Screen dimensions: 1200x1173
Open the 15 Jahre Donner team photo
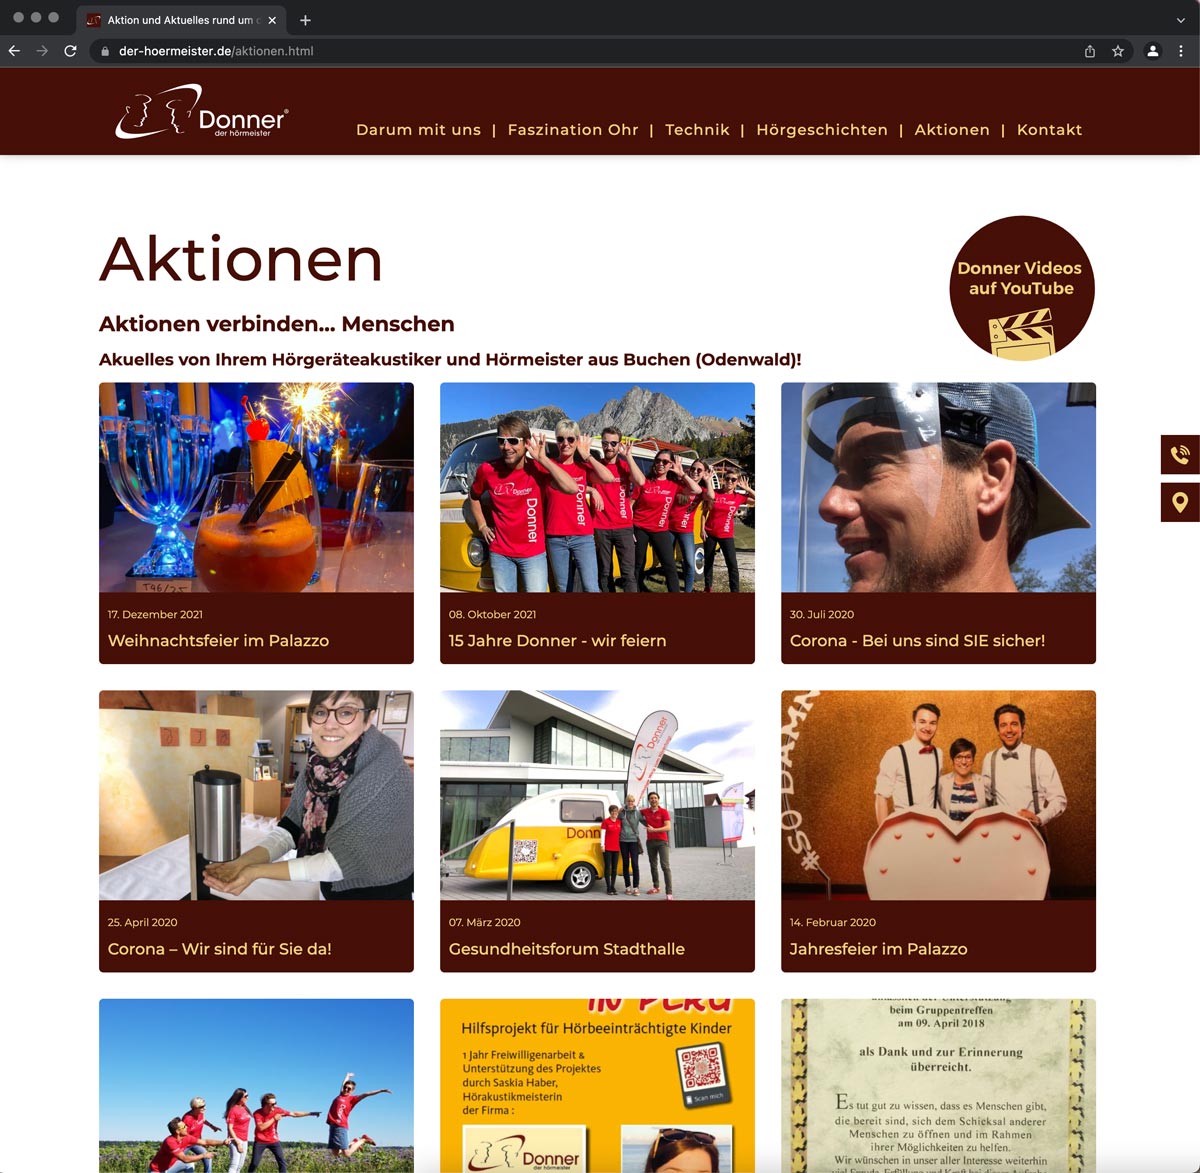(597, 487)
